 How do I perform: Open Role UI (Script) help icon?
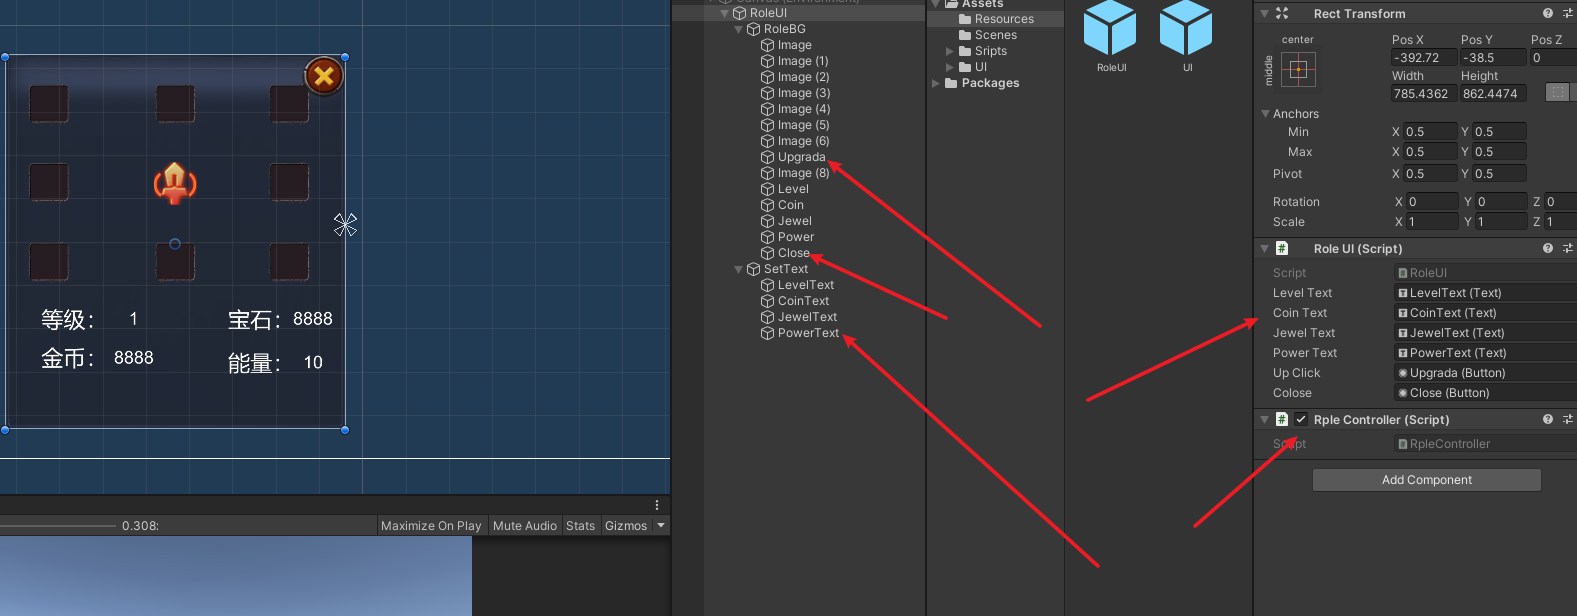click(1548, 248)
